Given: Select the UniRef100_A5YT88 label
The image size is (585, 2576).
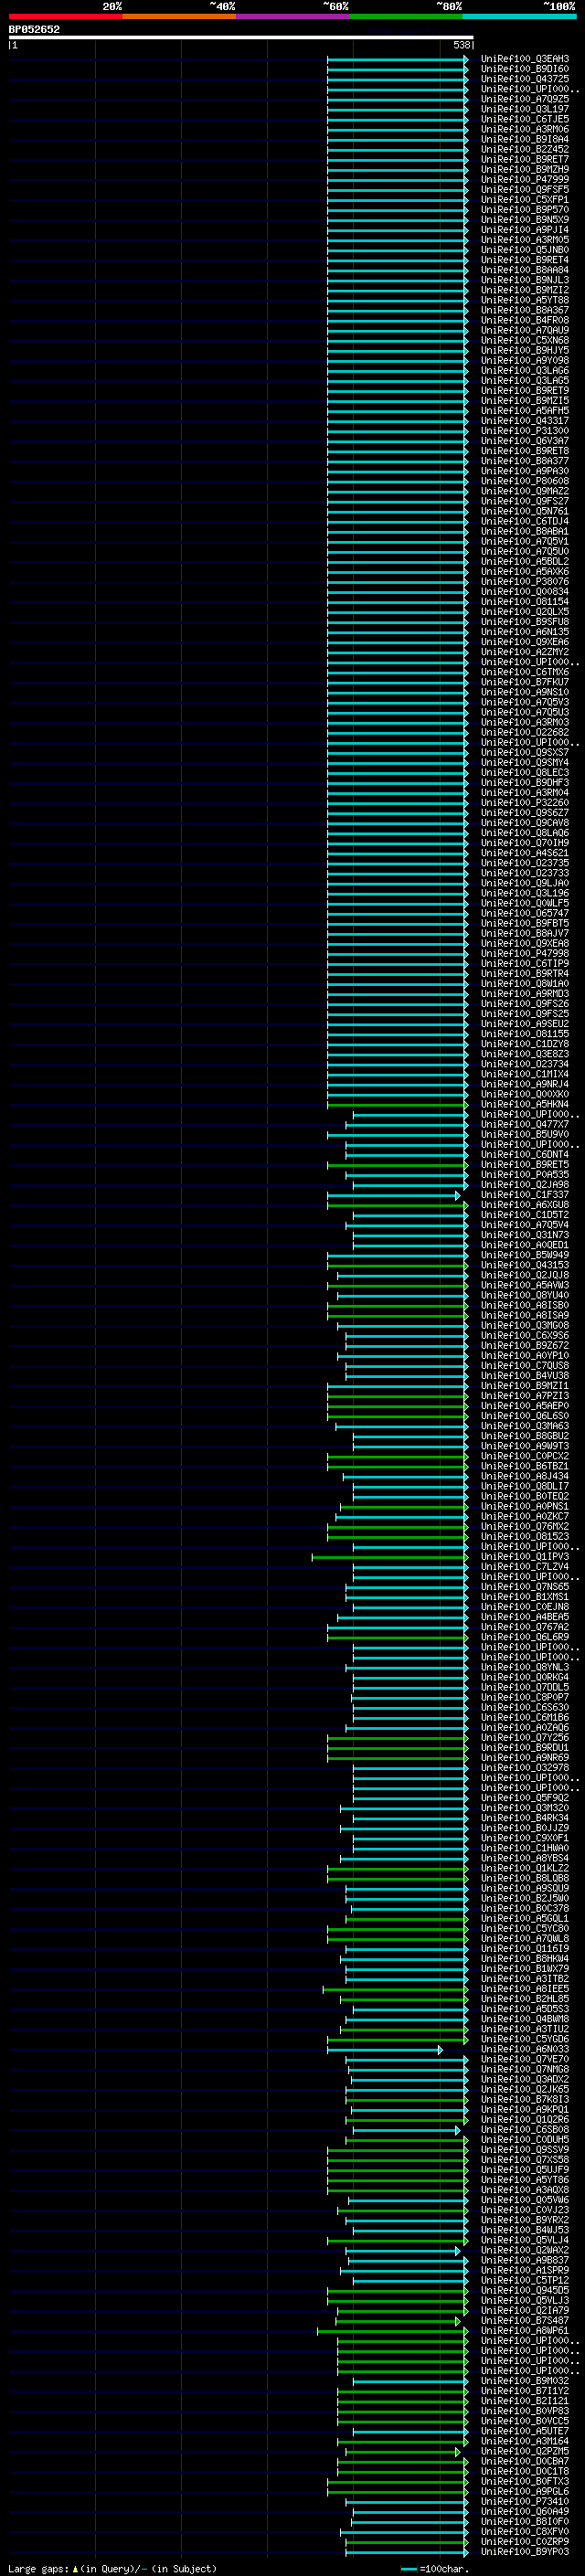Looking at the screenshot, I should coord(525,300).
